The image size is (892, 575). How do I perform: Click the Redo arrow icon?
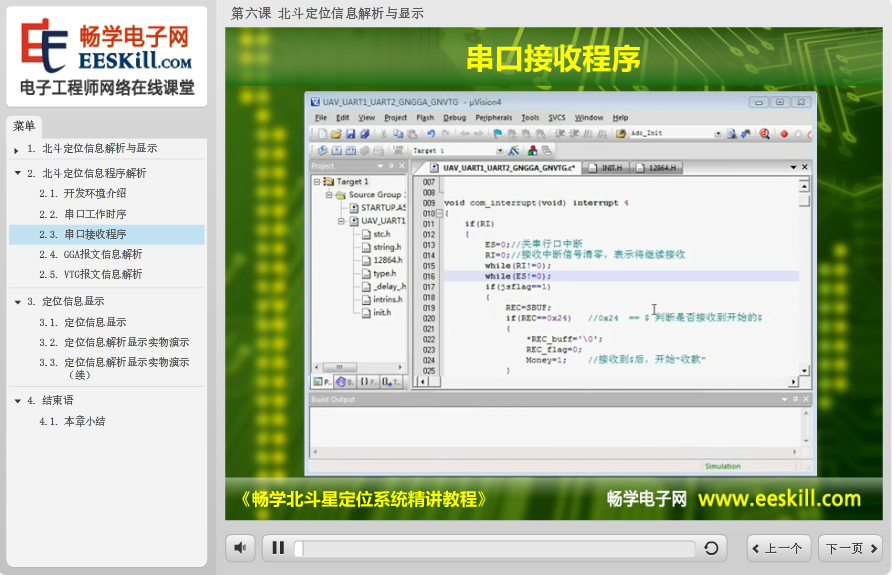tap(446, 134)
